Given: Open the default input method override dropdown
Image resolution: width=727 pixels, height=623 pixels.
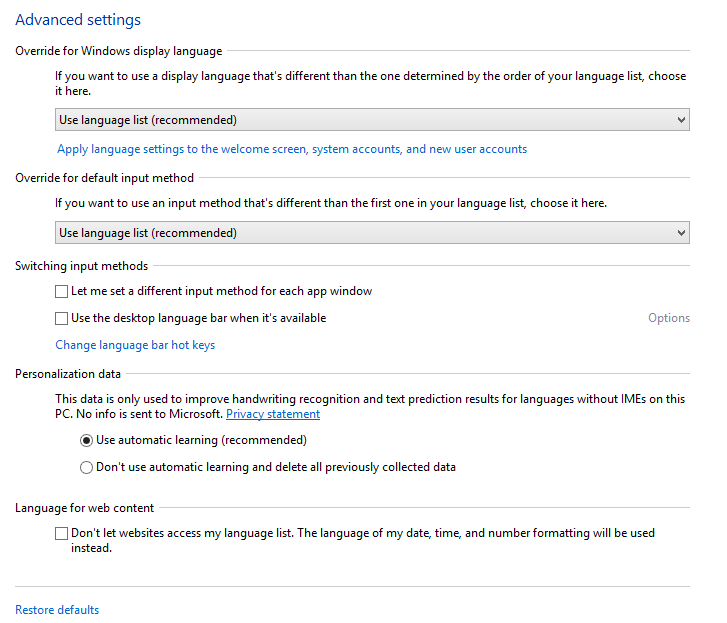Looking at the screenshot, I should pos(372,233).
